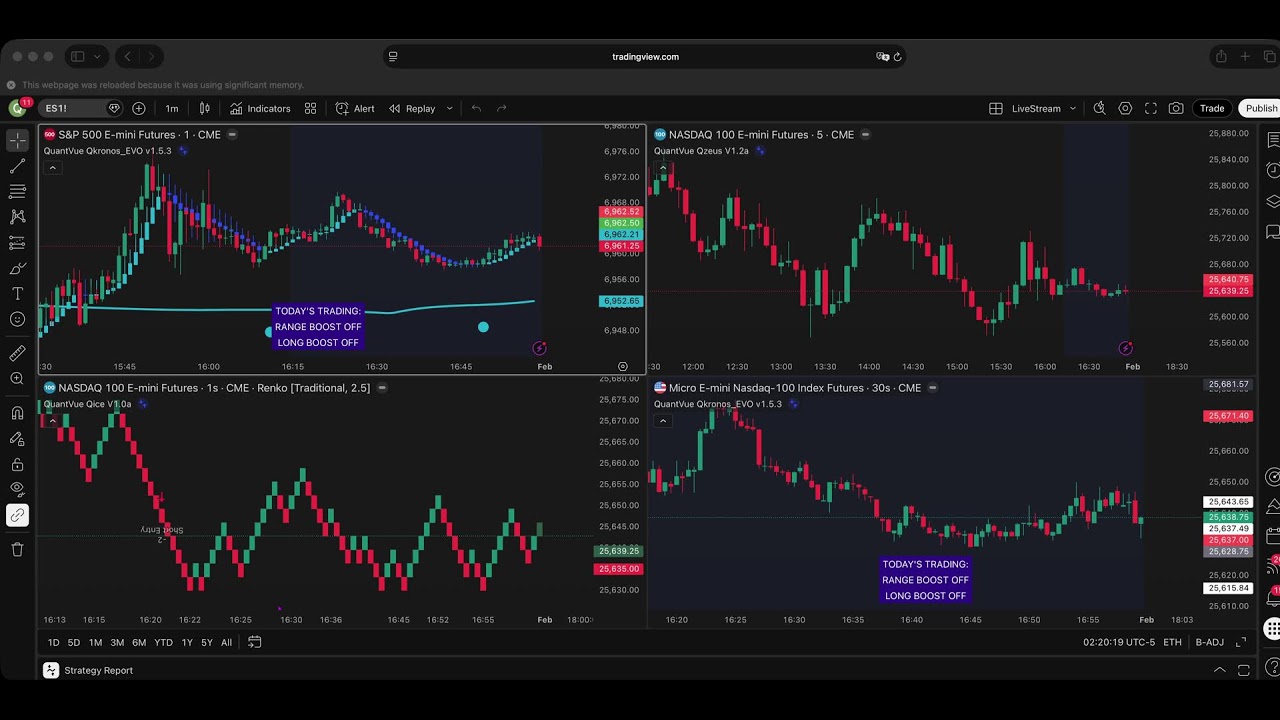The image size is (1280, 720).
Task: Click the maximize chart icon beside B-ADJ
Action: 1241,642
